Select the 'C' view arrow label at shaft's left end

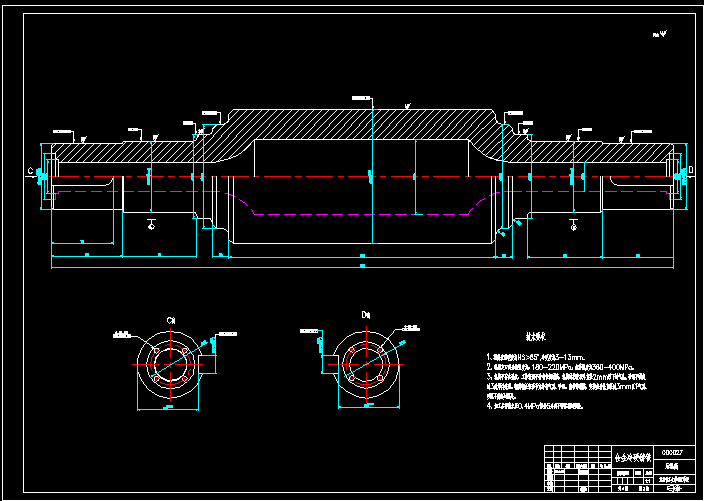click(x=31, y=171)
